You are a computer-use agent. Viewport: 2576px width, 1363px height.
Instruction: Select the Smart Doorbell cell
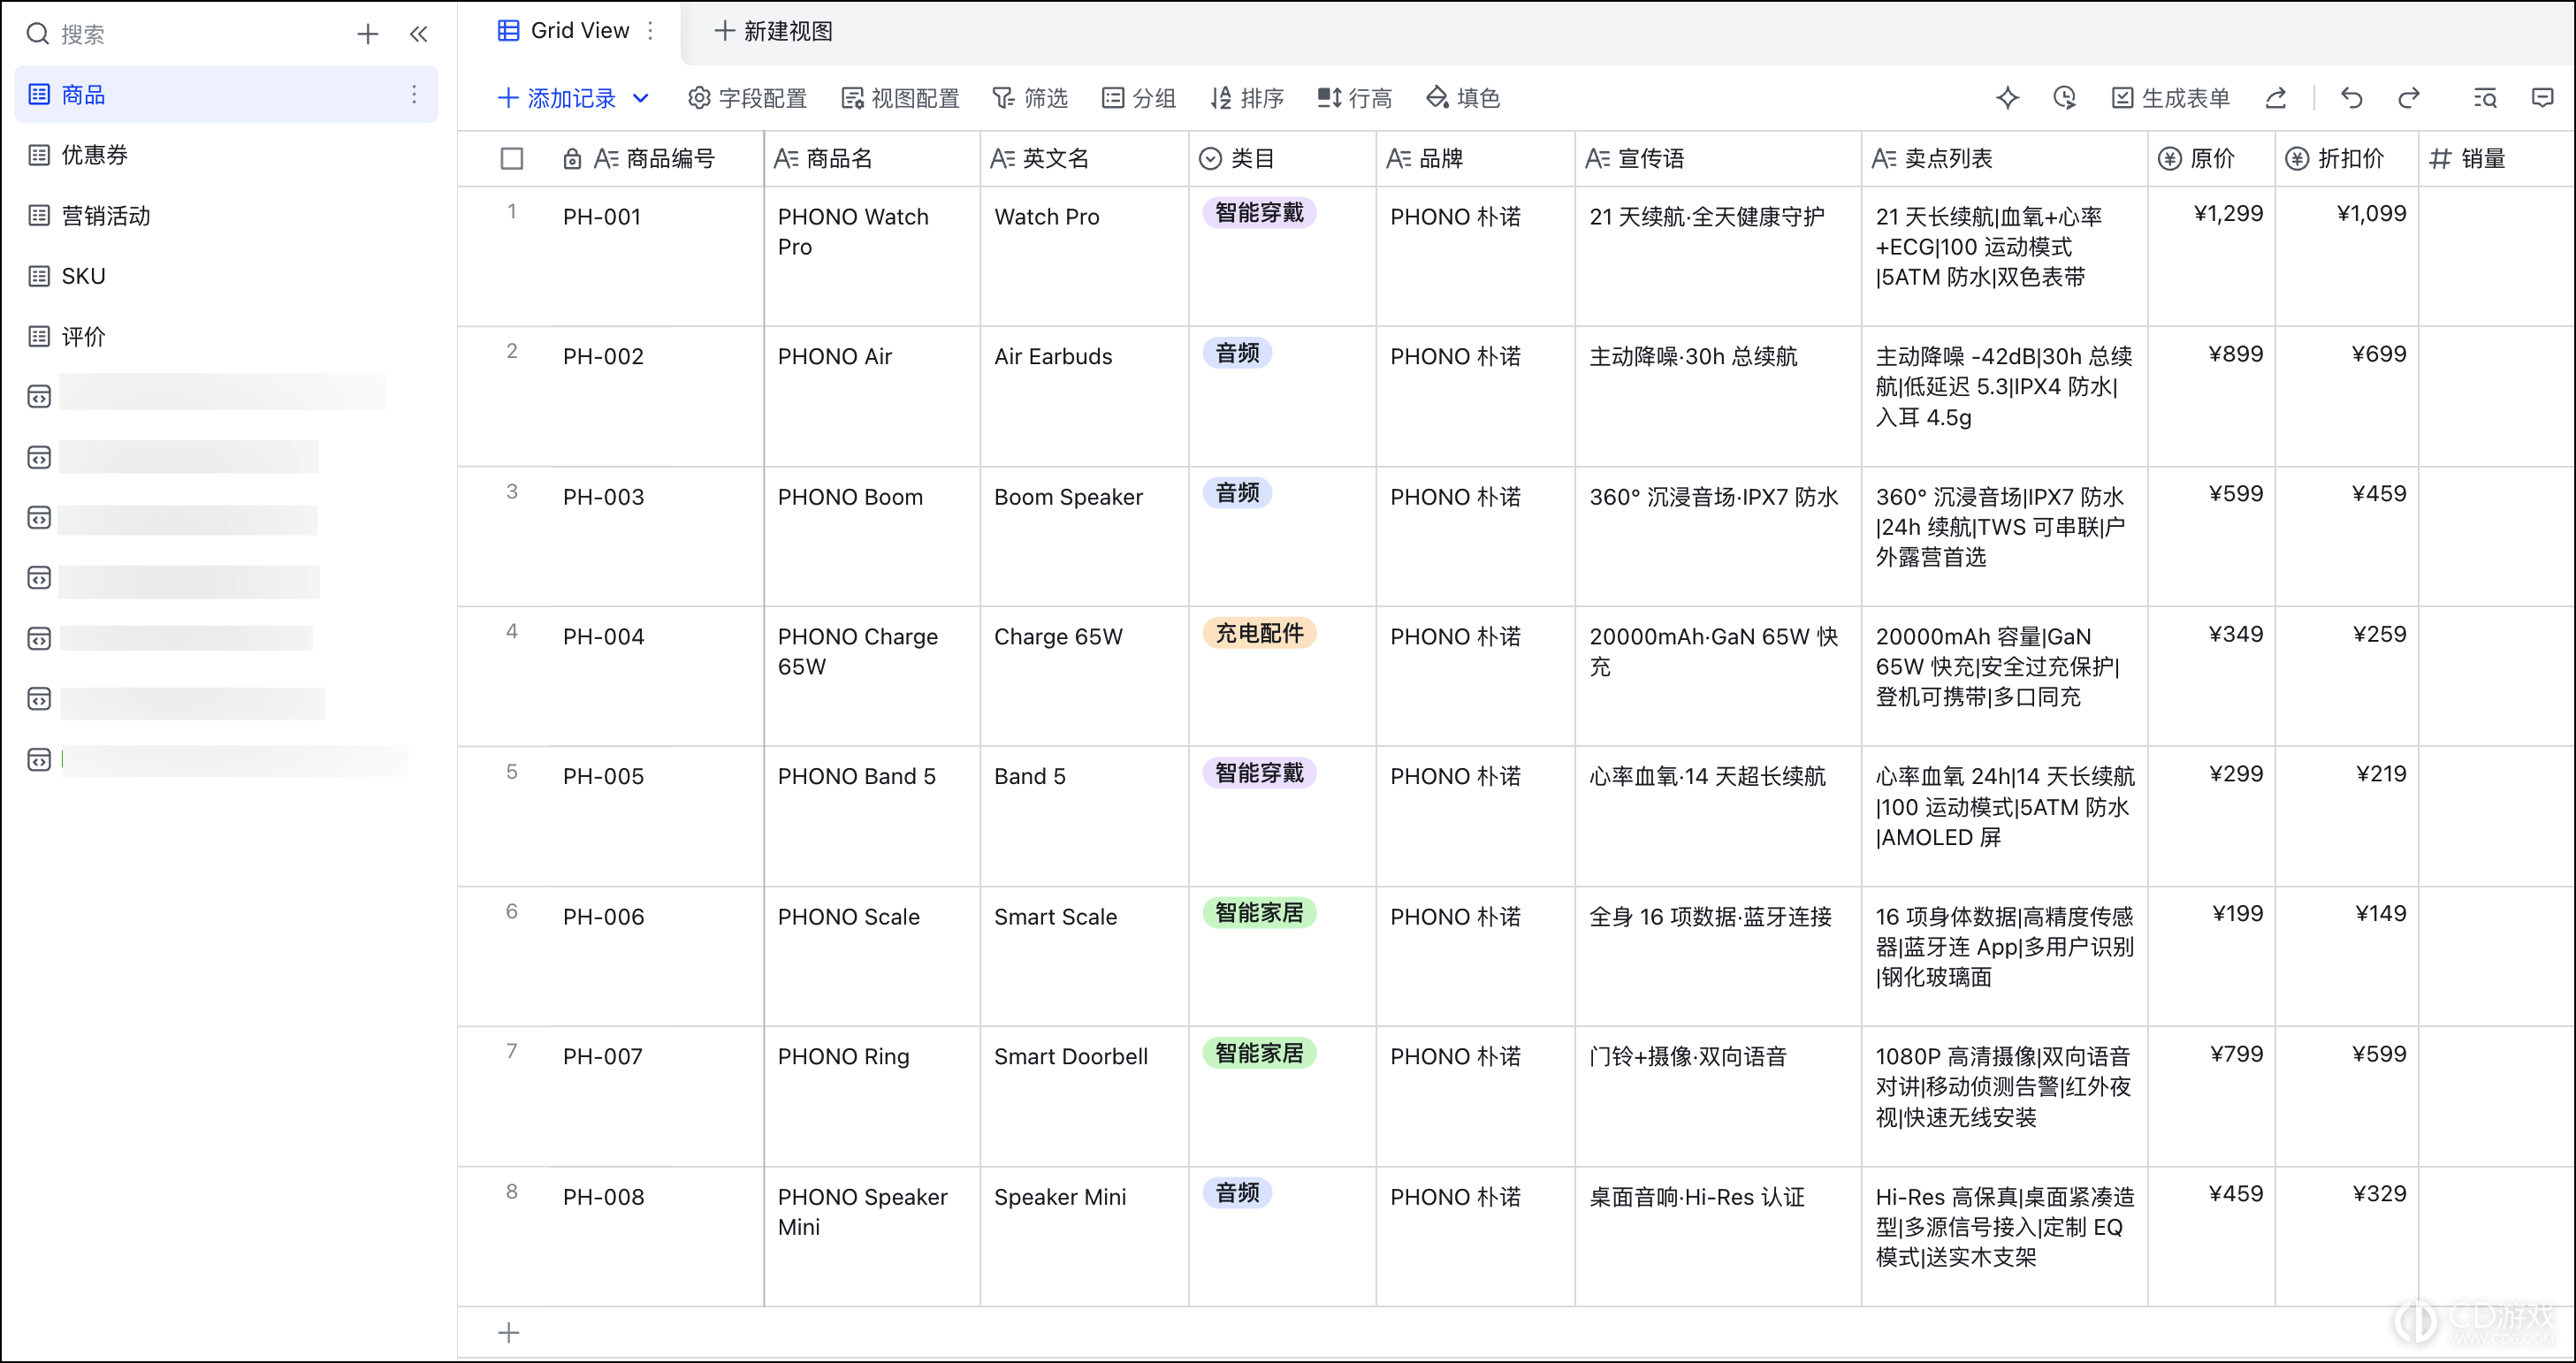point(1085,1096)
